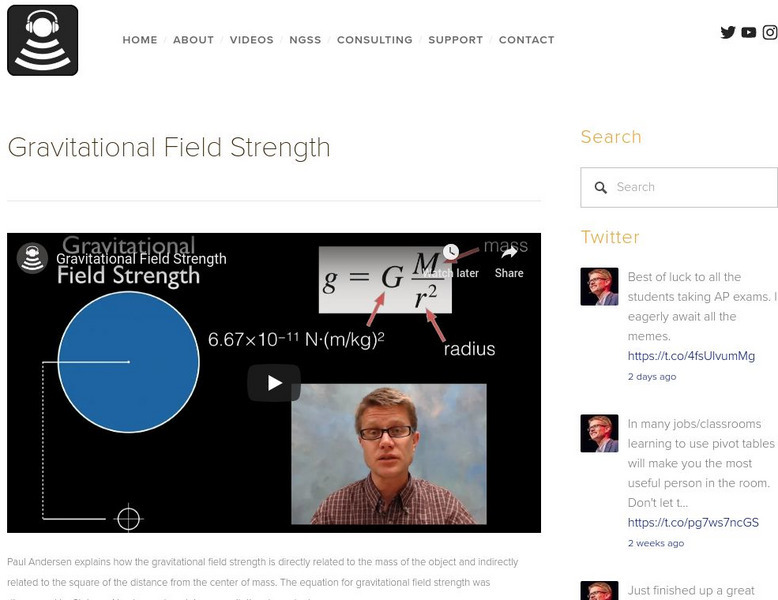778x600 pixels.
Task: Follow the t.co/pg7ws7ncGS tweet link
Action: pyautogui.click(x=693, y=522)
